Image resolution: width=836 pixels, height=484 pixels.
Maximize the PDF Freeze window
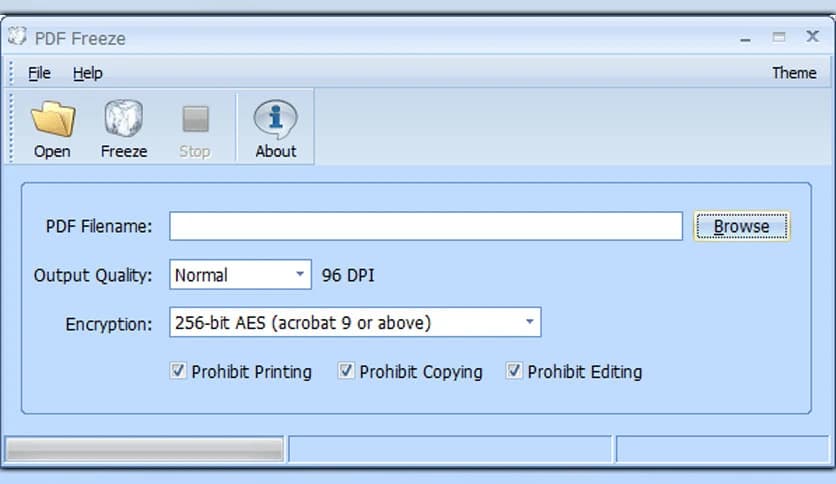[779, 37]
